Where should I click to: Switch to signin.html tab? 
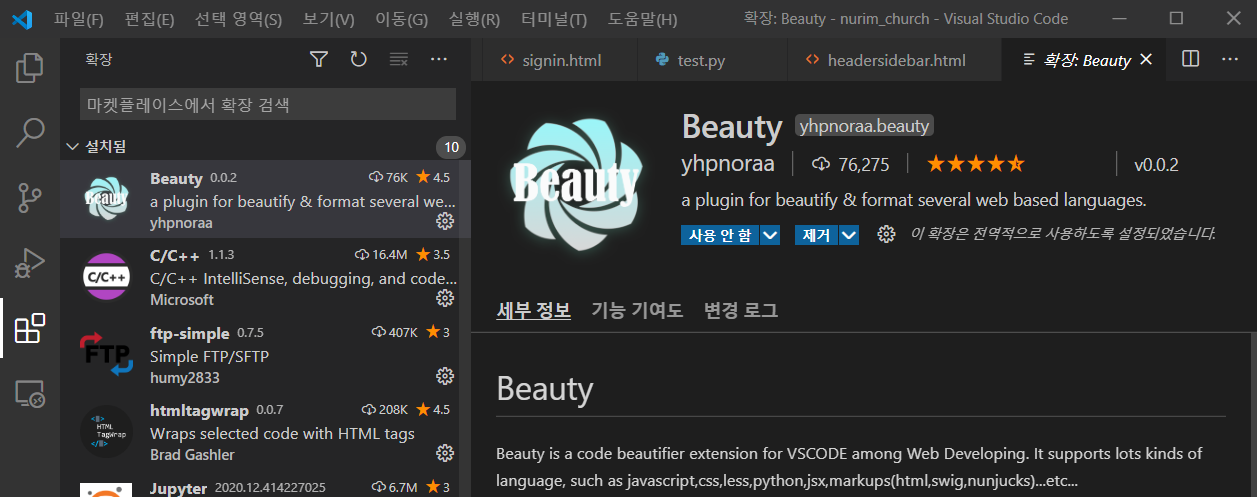coord(560,60)
